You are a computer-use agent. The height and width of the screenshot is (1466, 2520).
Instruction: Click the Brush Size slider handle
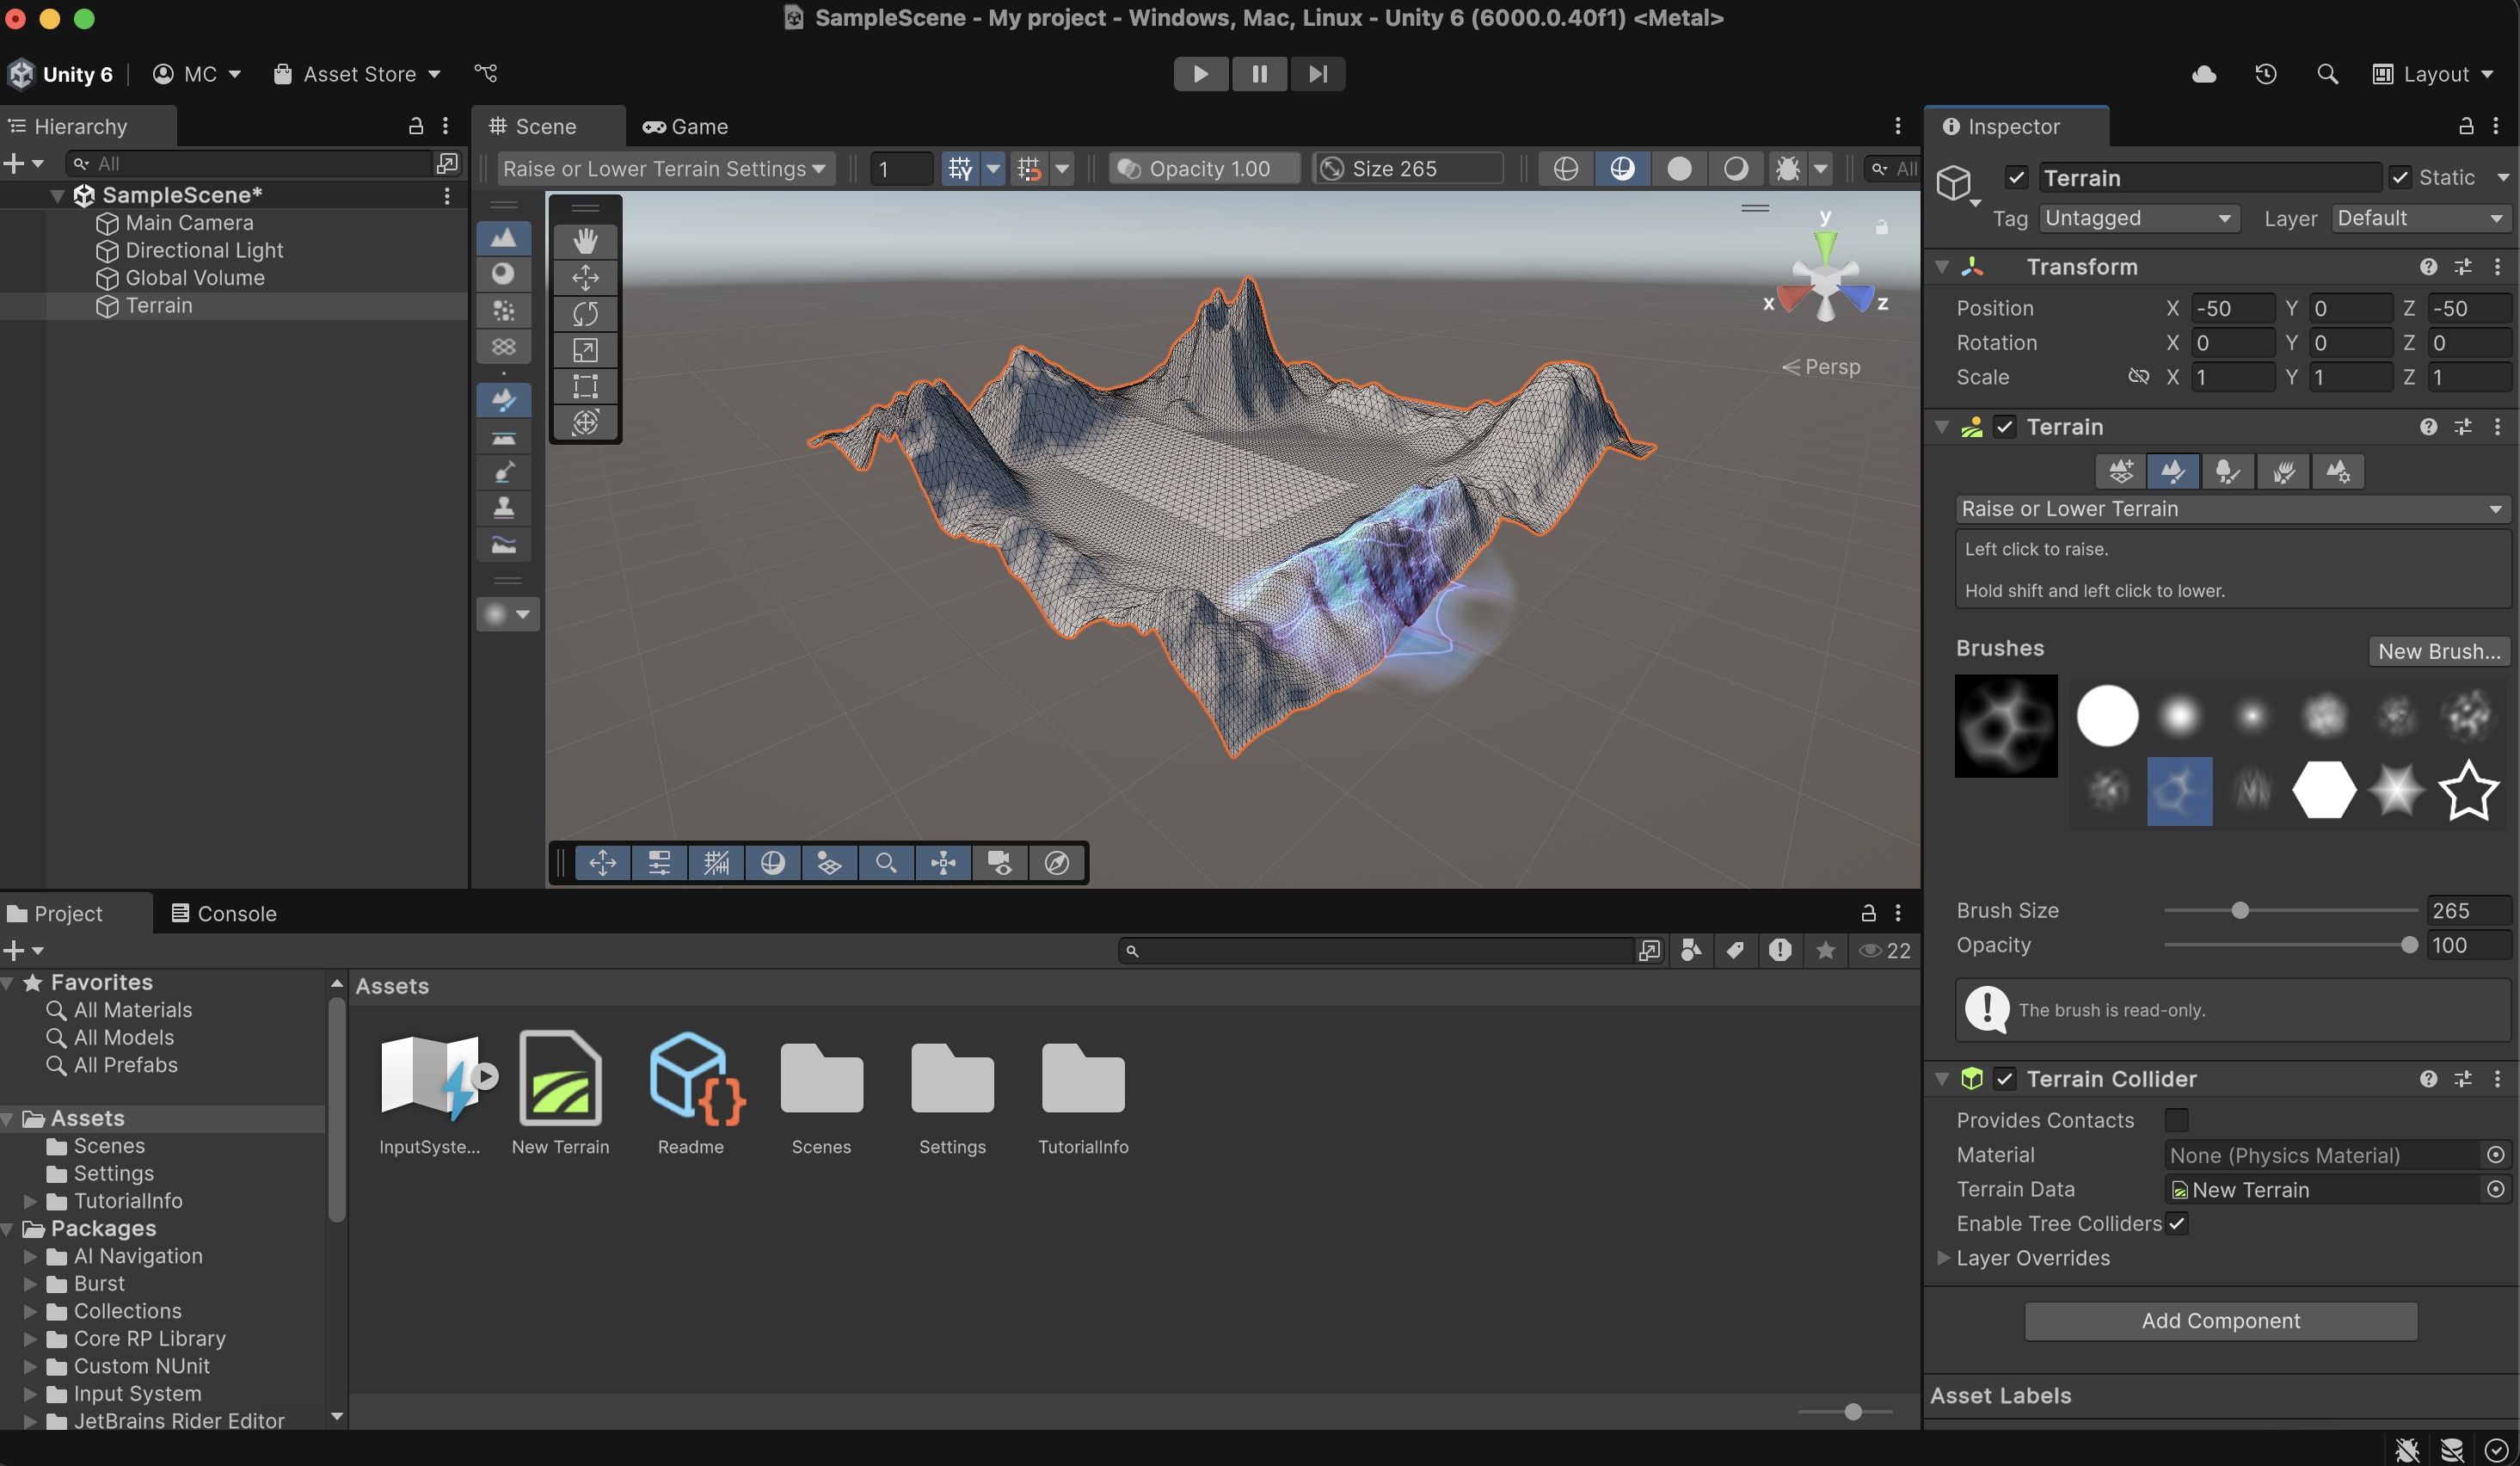[2240, 910]
